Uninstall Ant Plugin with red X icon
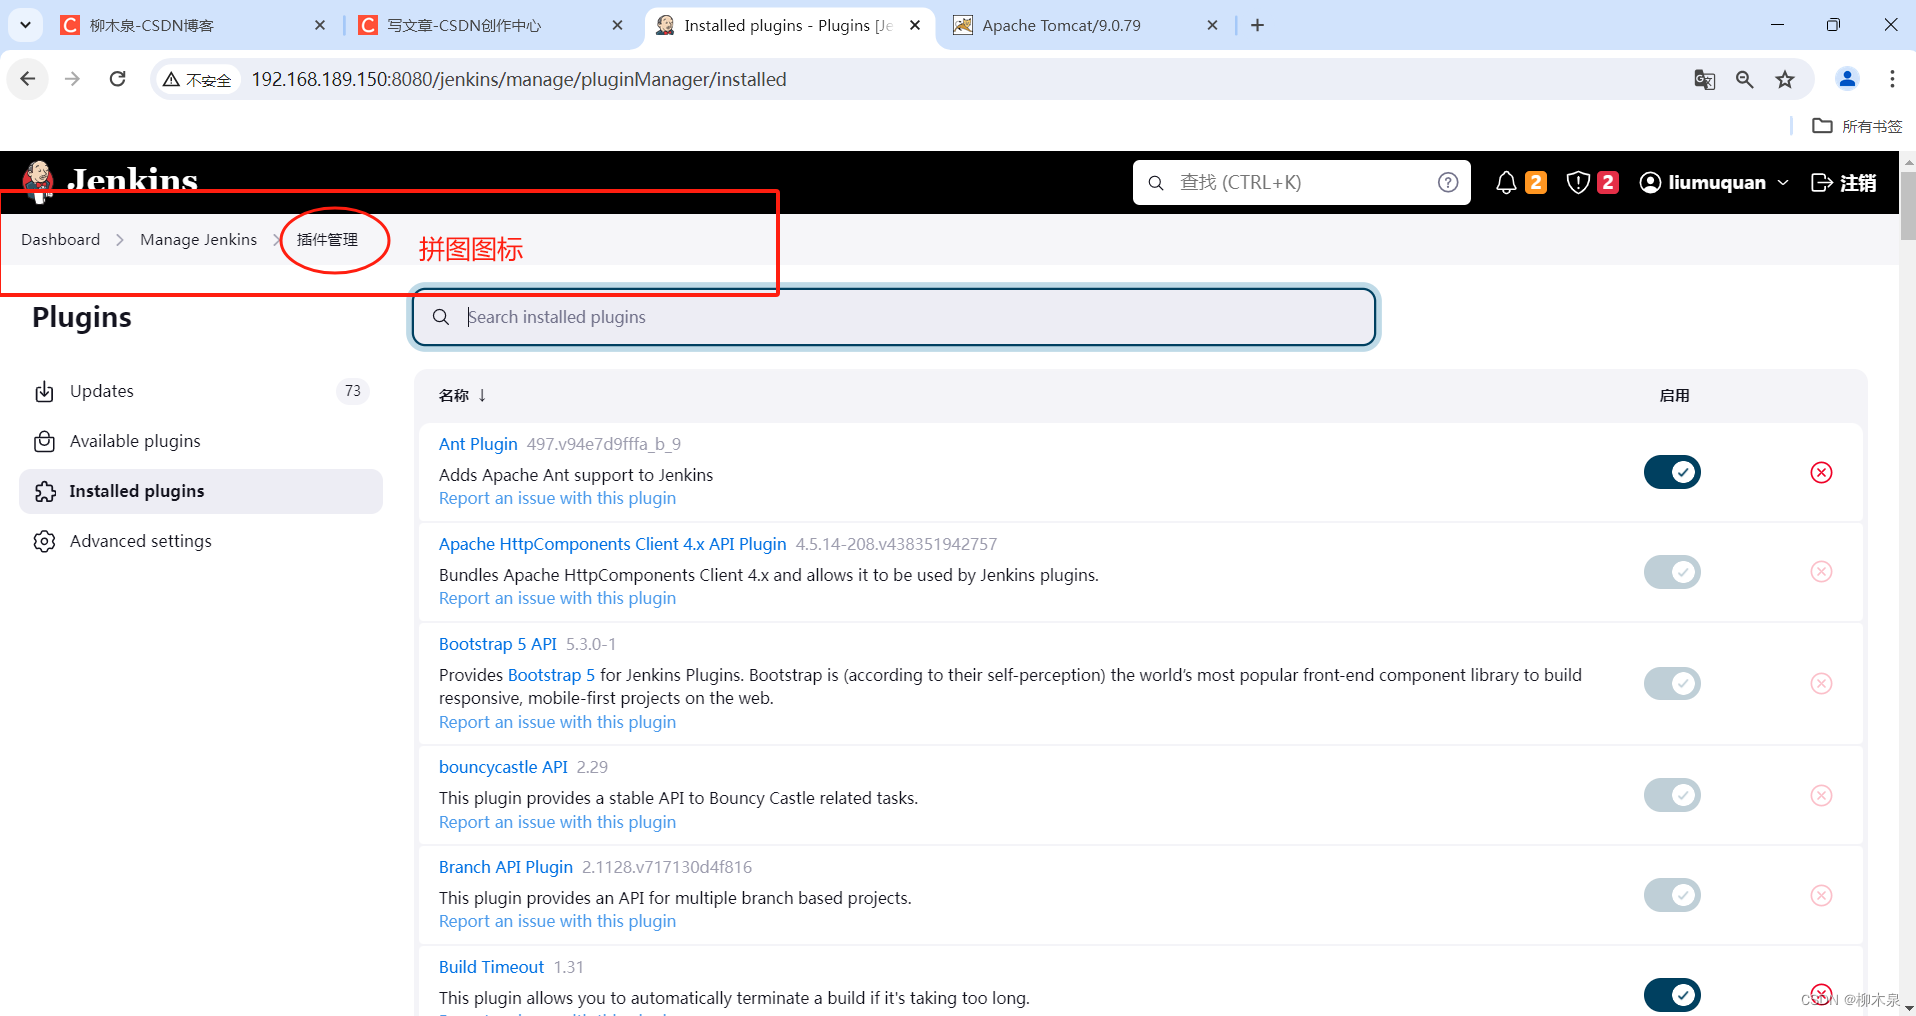 1821,472
